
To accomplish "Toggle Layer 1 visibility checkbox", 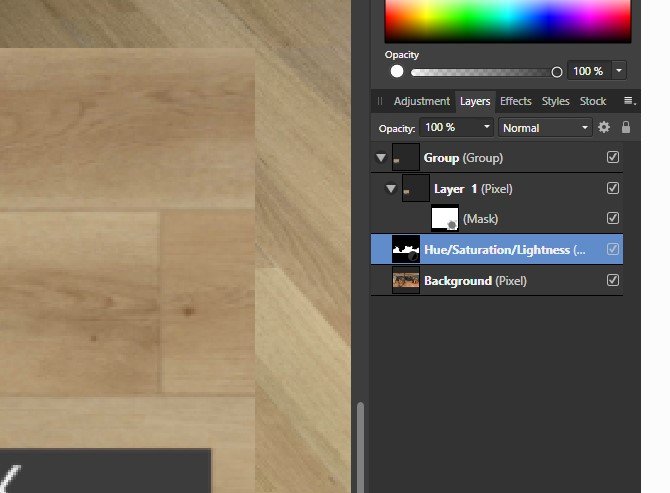I will pyautogui.click(x=613, y=188).
